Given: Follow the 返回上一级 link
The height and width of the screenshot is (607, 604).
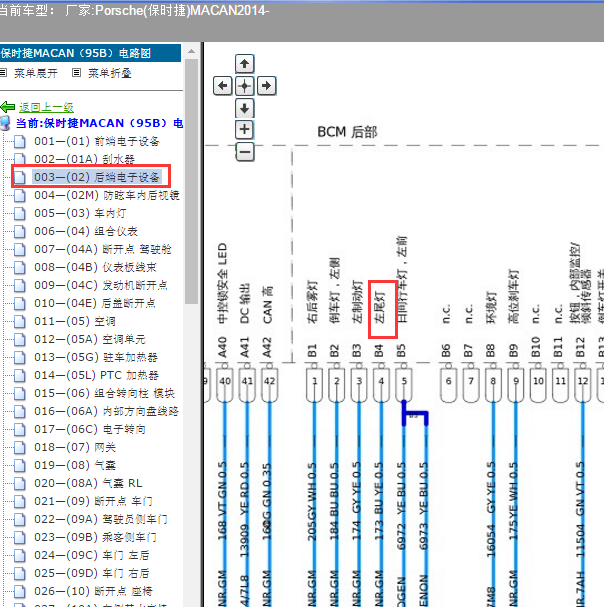Looking at the screenshot, I should pyautogui.click(x=46, y=107).
